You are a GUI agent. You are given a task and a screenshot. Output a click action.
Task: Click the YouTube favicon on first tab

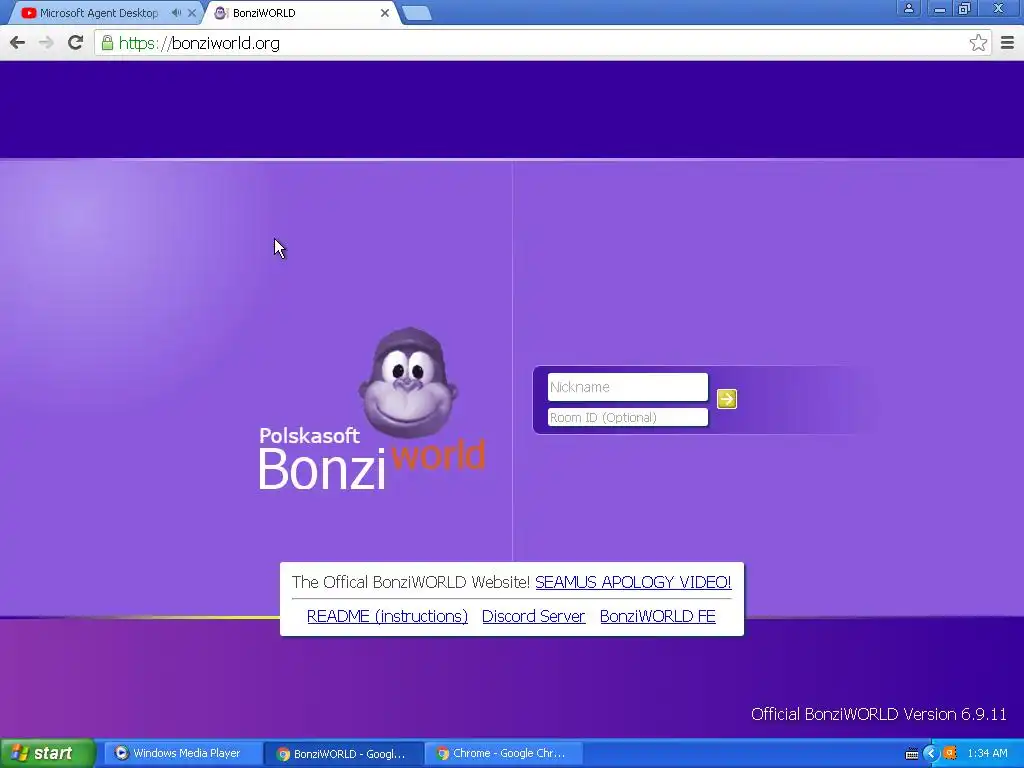[x=29, y=12]
